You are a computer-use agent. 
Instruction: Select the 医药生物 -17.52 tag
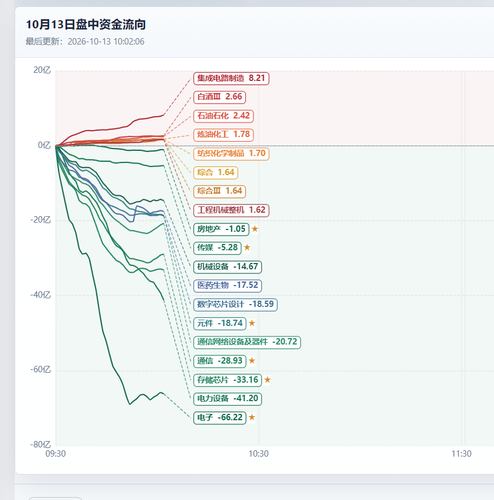click(x=227, y=285)
